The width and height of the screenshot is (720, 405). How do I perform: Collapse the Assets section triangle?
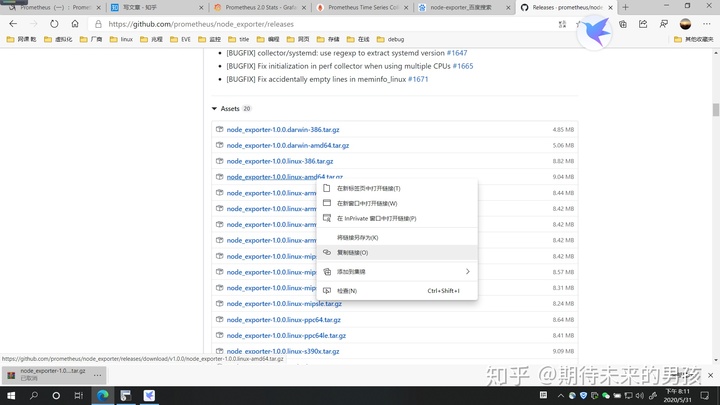coord(214,109)
